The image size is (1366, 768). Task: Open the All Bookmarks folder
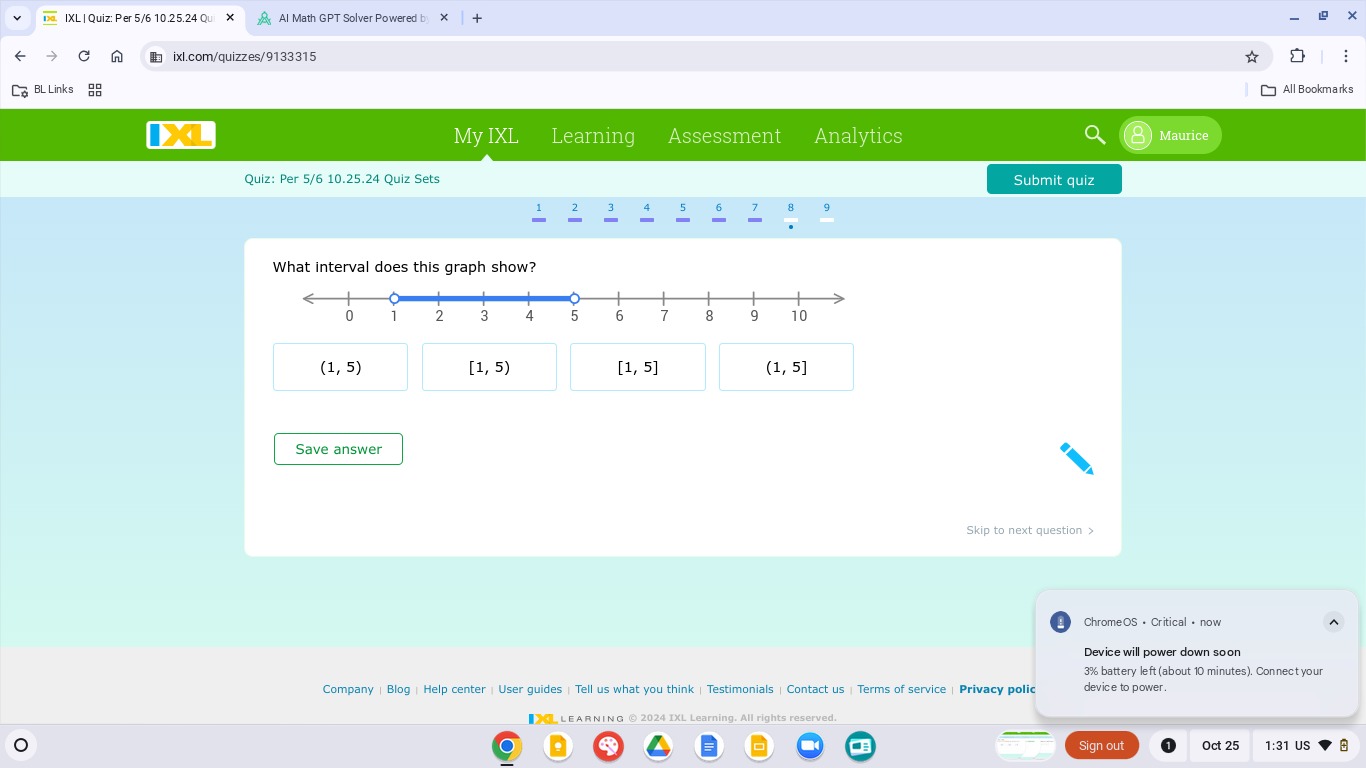1307,90
